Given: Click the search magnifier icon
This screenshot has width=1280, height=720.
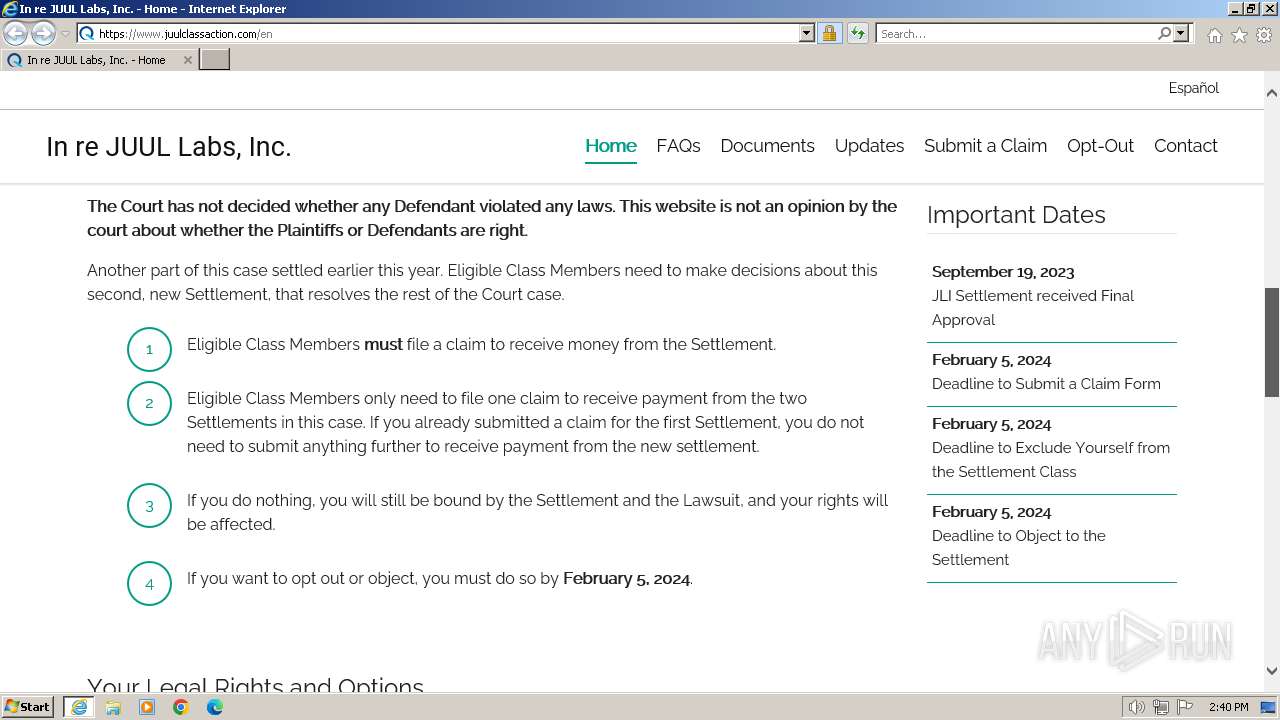Looking at the screenshot, I should click(1164, 33).
